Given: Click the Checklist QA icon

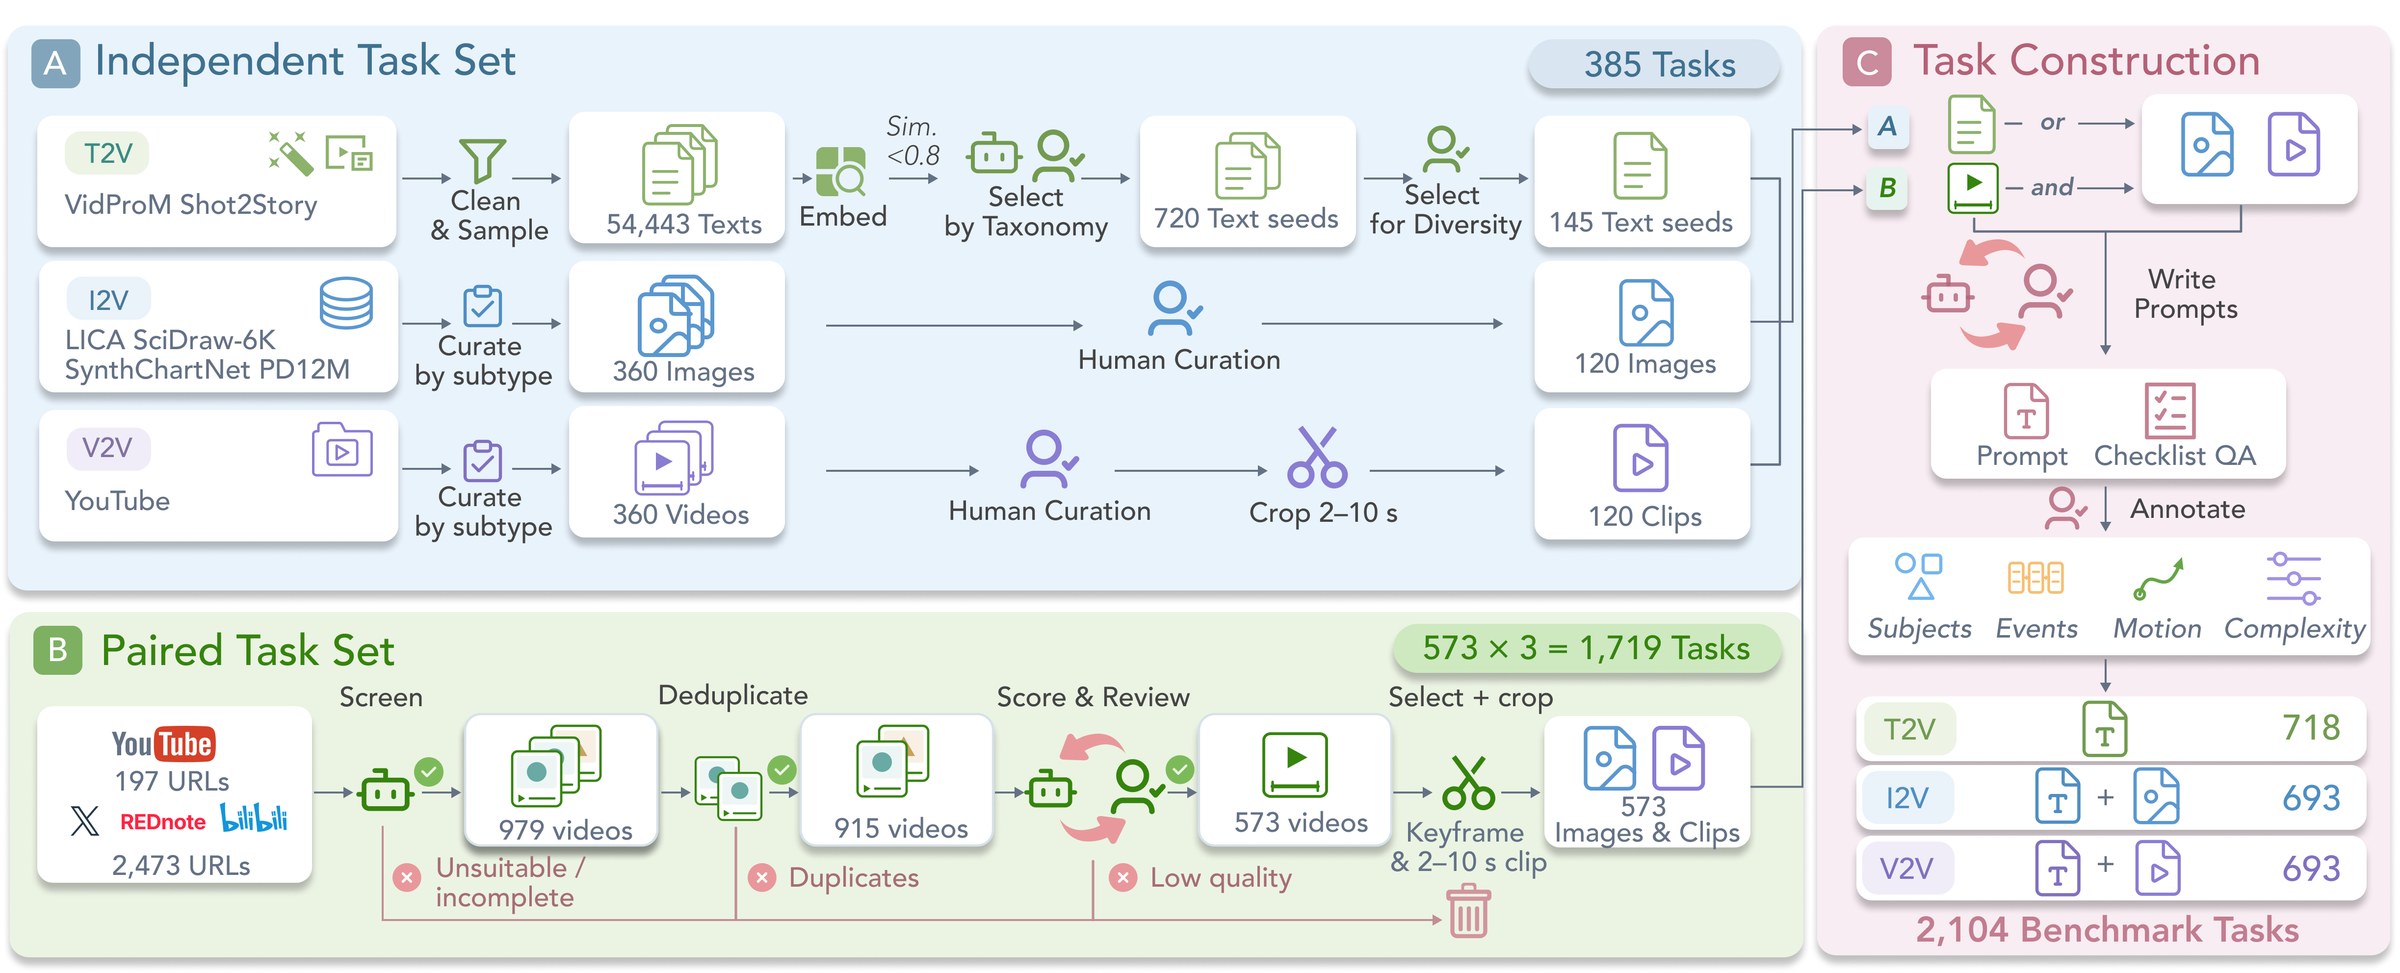Looking at the screenshot, I should coord(2170,410).
